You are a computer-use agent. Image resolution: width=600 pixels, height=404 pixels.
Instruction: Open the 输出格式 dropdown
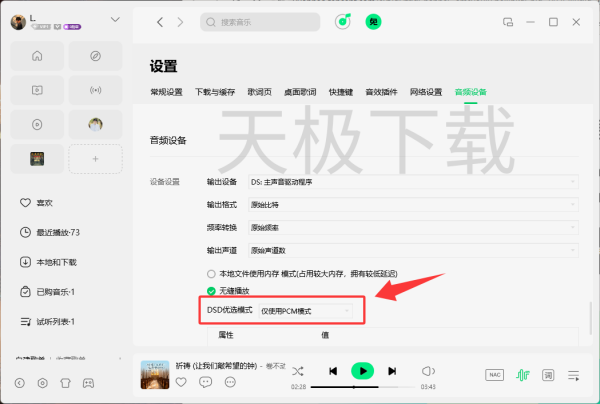[413, 204]
